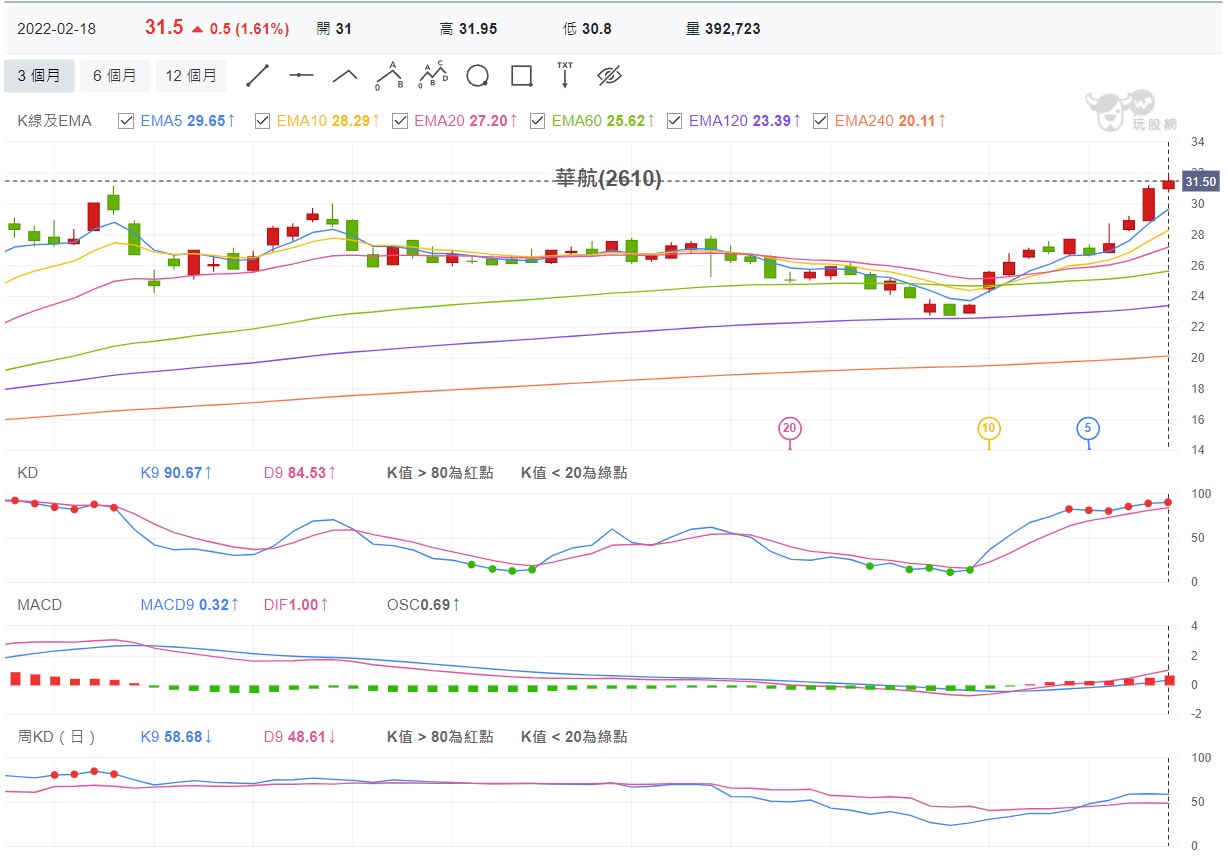Select the rectangle drawing tool

coord(521,76)
